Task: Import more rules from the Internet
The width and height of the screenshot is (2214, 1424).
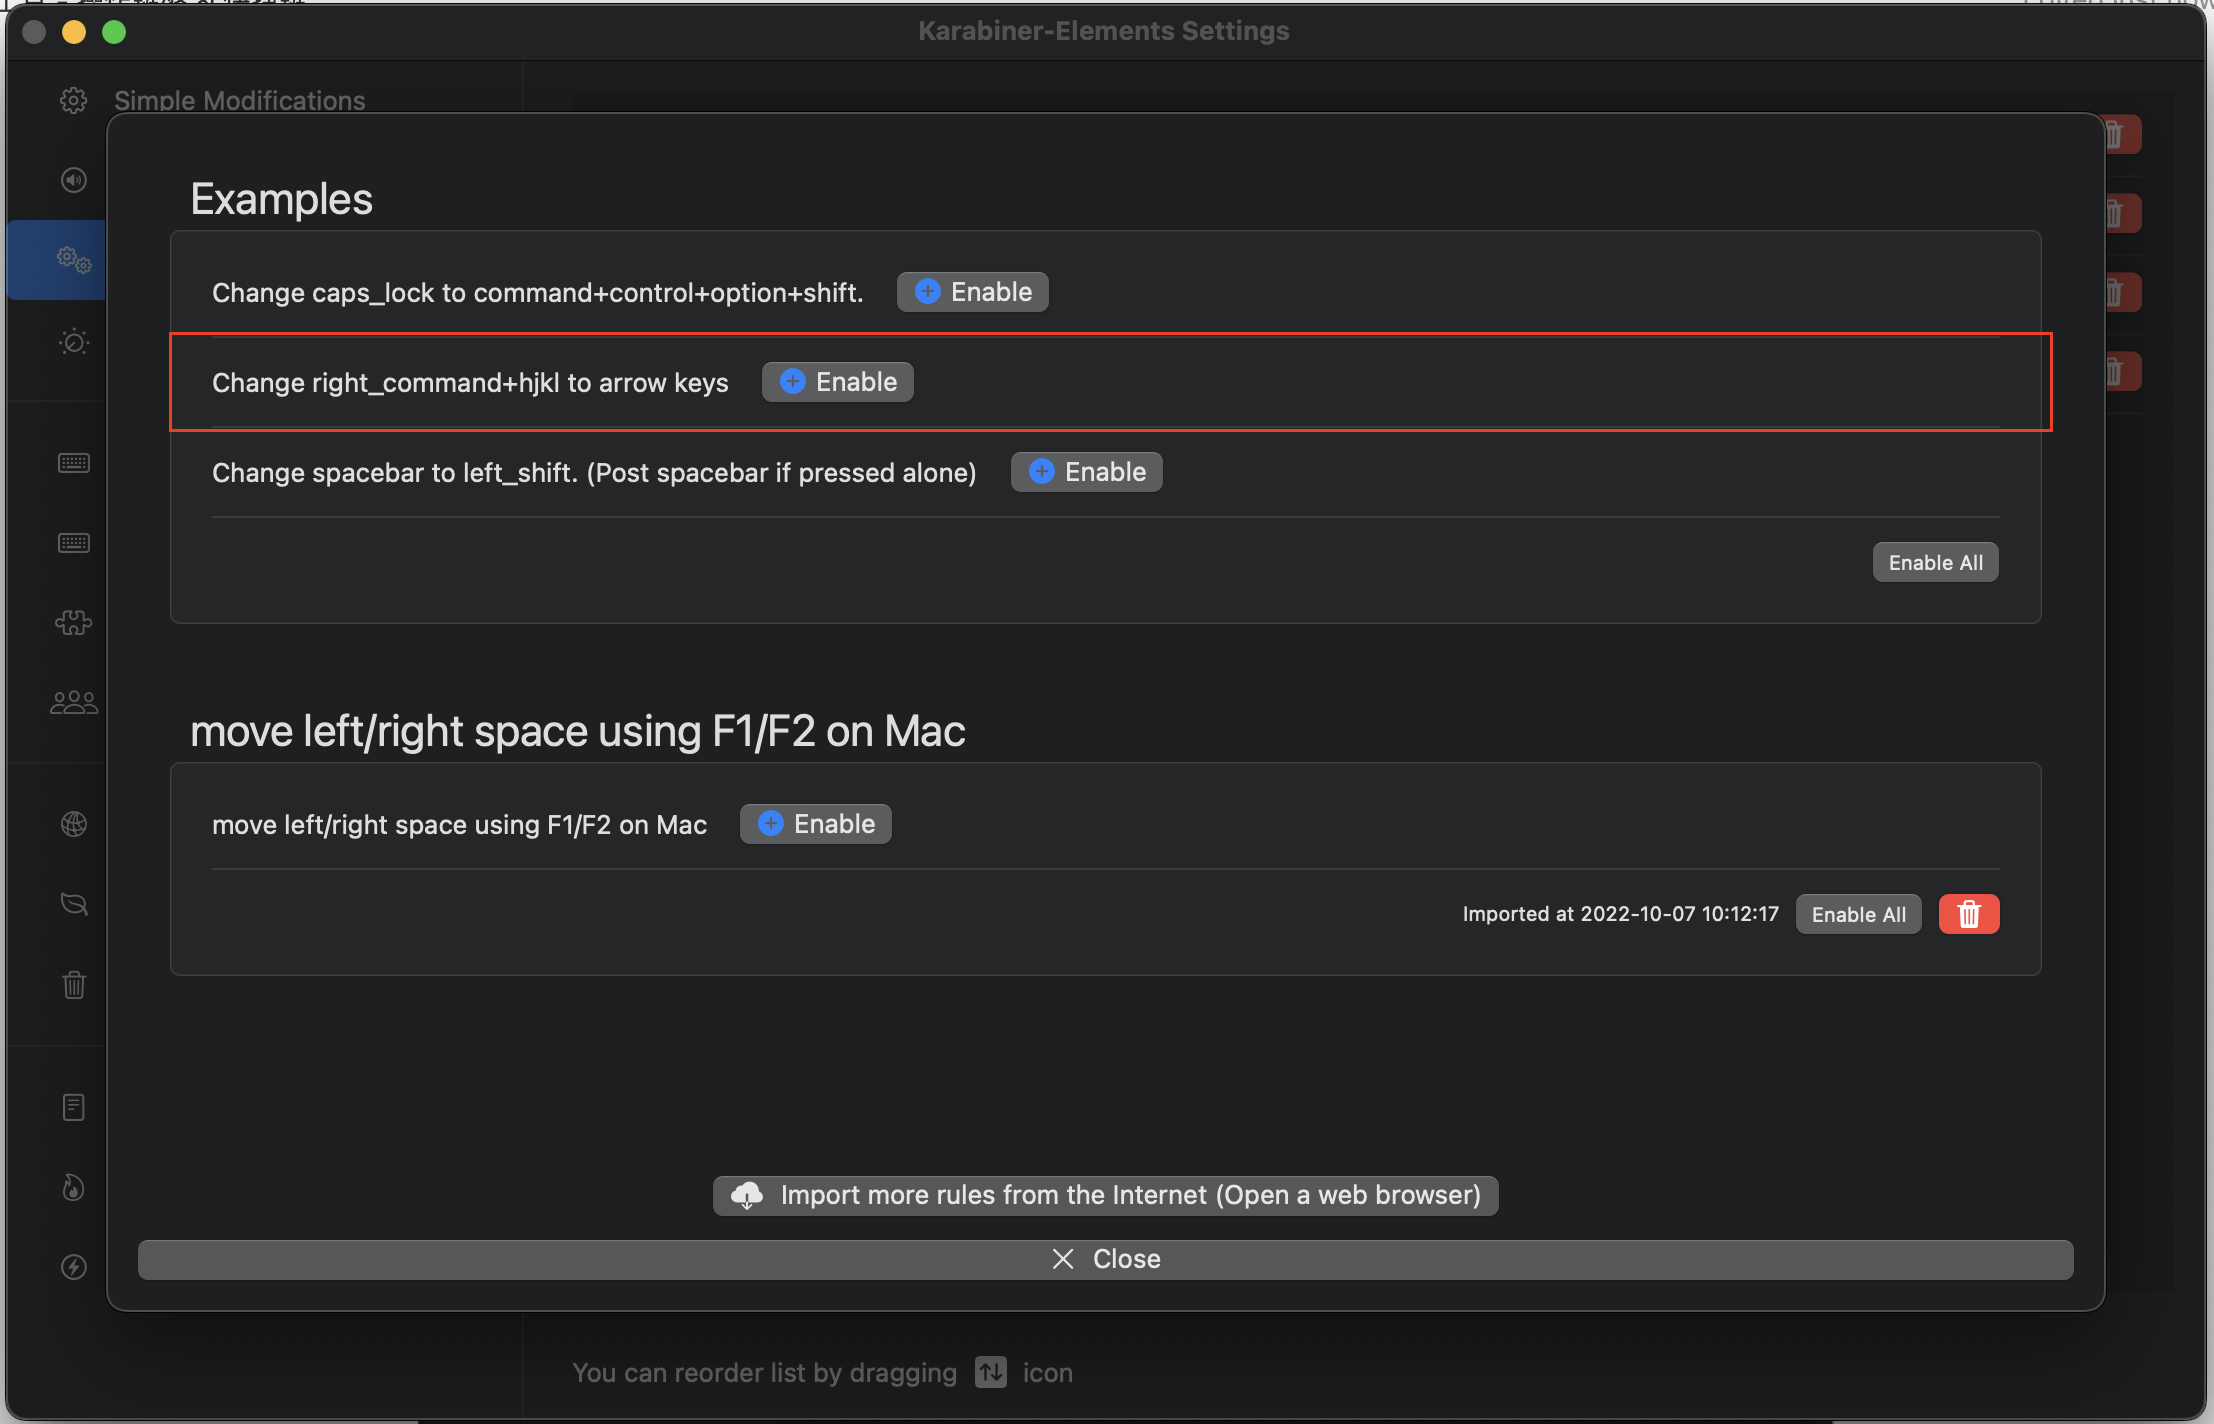Action: point(1104,1195)
